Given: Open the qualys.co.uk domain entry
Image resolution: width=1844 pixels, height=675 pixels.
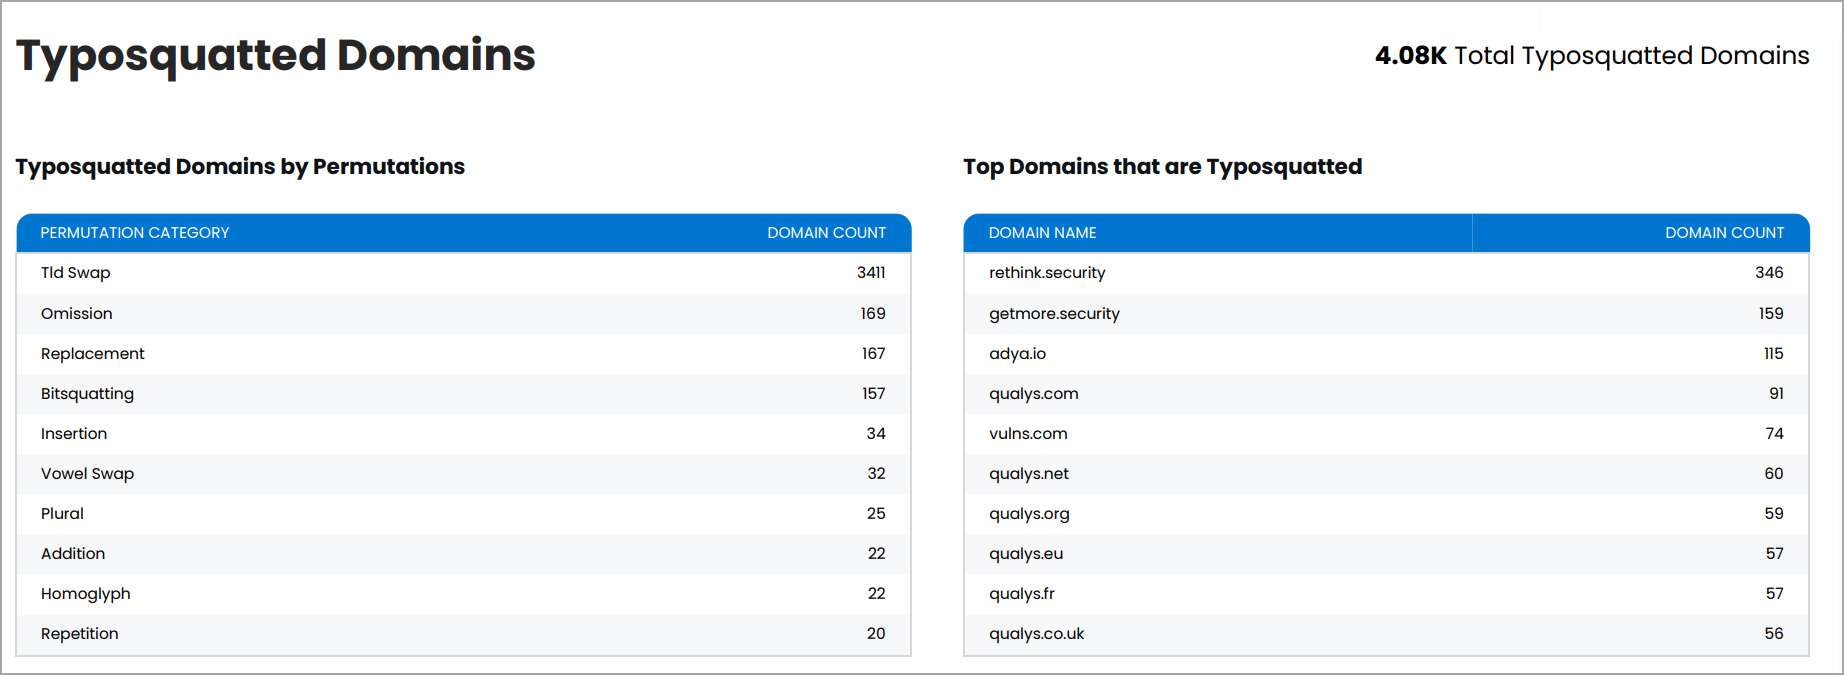Looking at the screenshot, I should click(x=1036, y=634).
